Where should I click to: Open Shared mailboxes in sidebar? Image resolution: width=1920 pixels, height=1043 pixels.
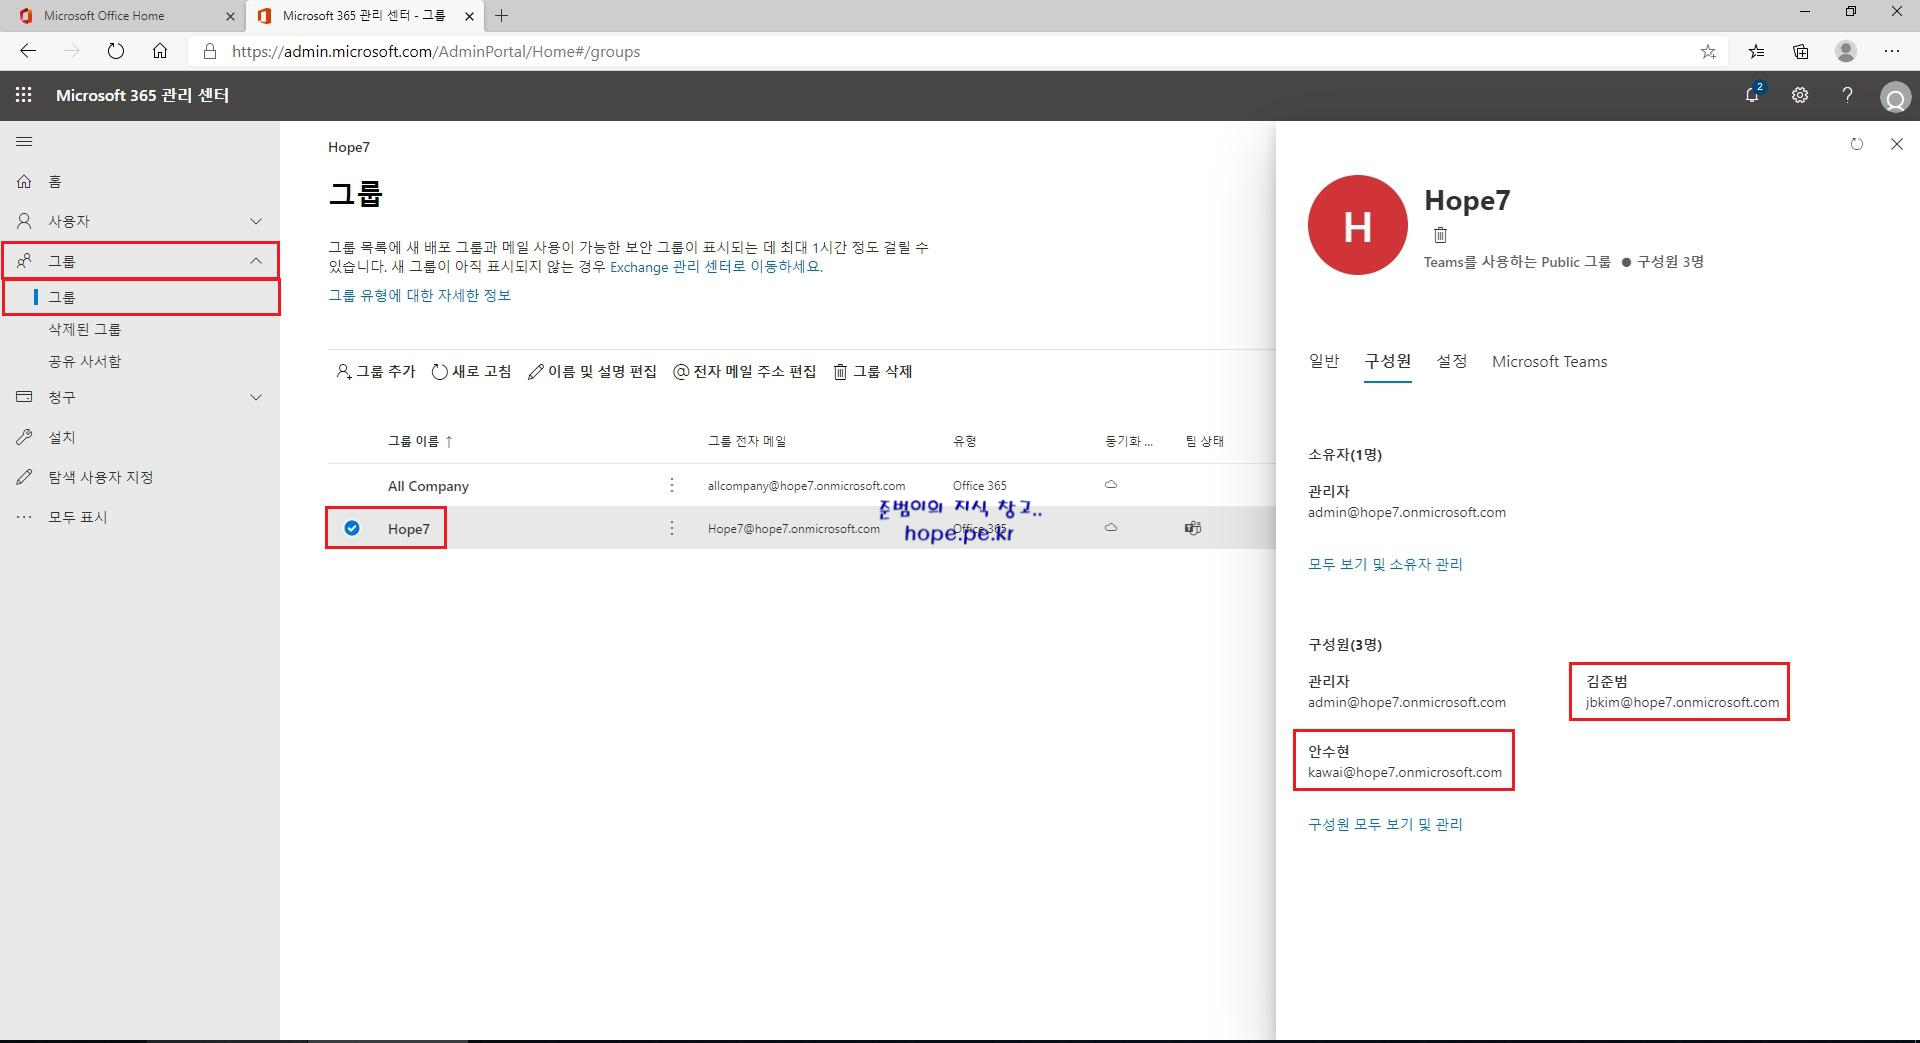[x=85, y=361]
